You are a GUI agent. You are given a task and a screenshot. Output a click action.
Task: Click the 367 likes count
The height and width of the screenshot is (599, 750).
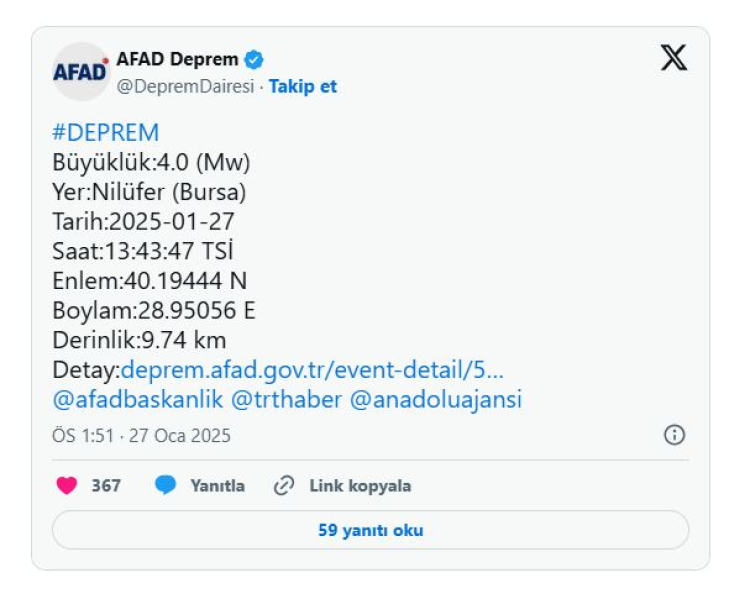pos(106,486)
